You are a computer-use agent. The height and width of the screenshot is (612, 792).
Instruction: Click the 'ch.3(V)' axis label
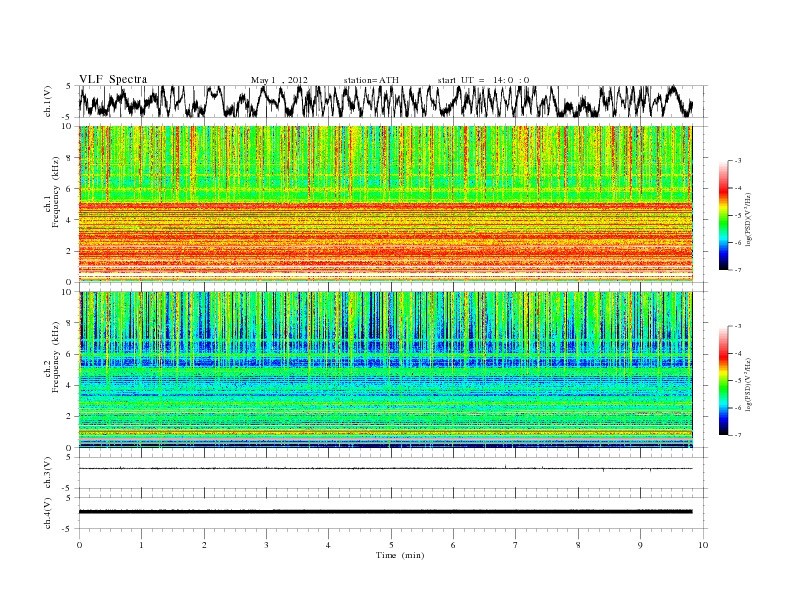(47, 473)
